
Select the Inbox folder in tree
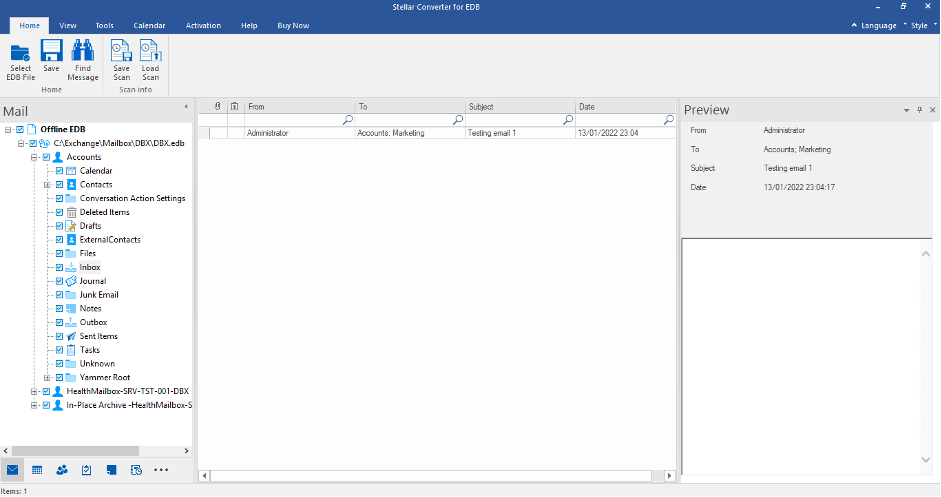tap(90, 268)
